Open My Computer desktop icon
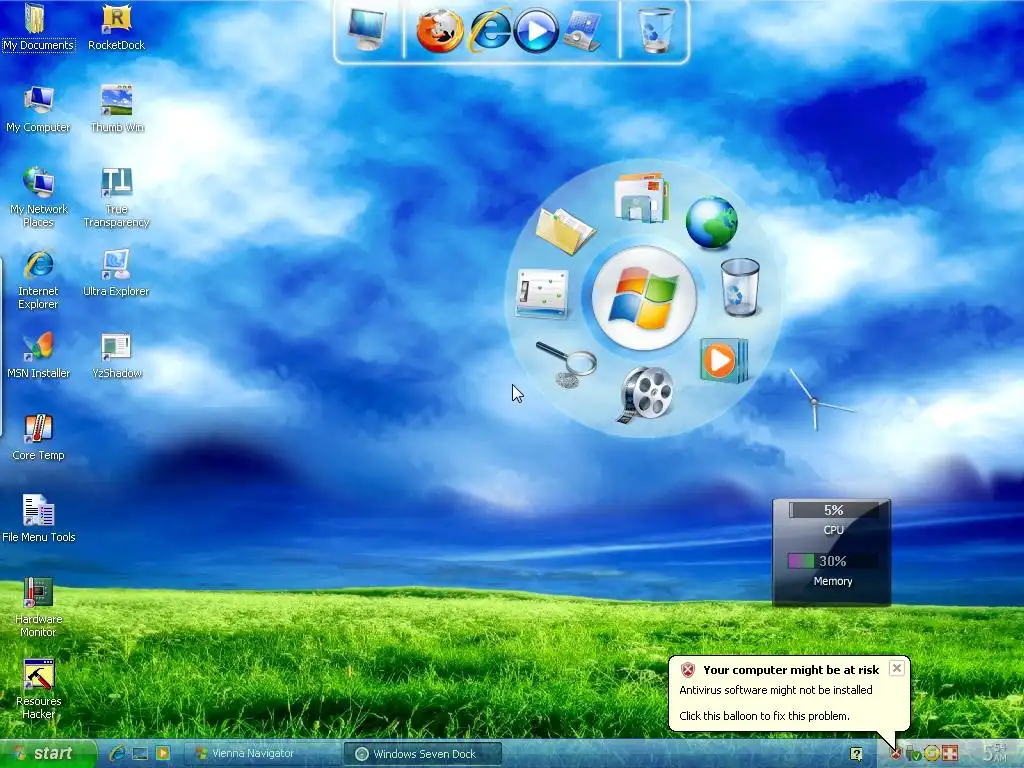 [x=38, y=109]
